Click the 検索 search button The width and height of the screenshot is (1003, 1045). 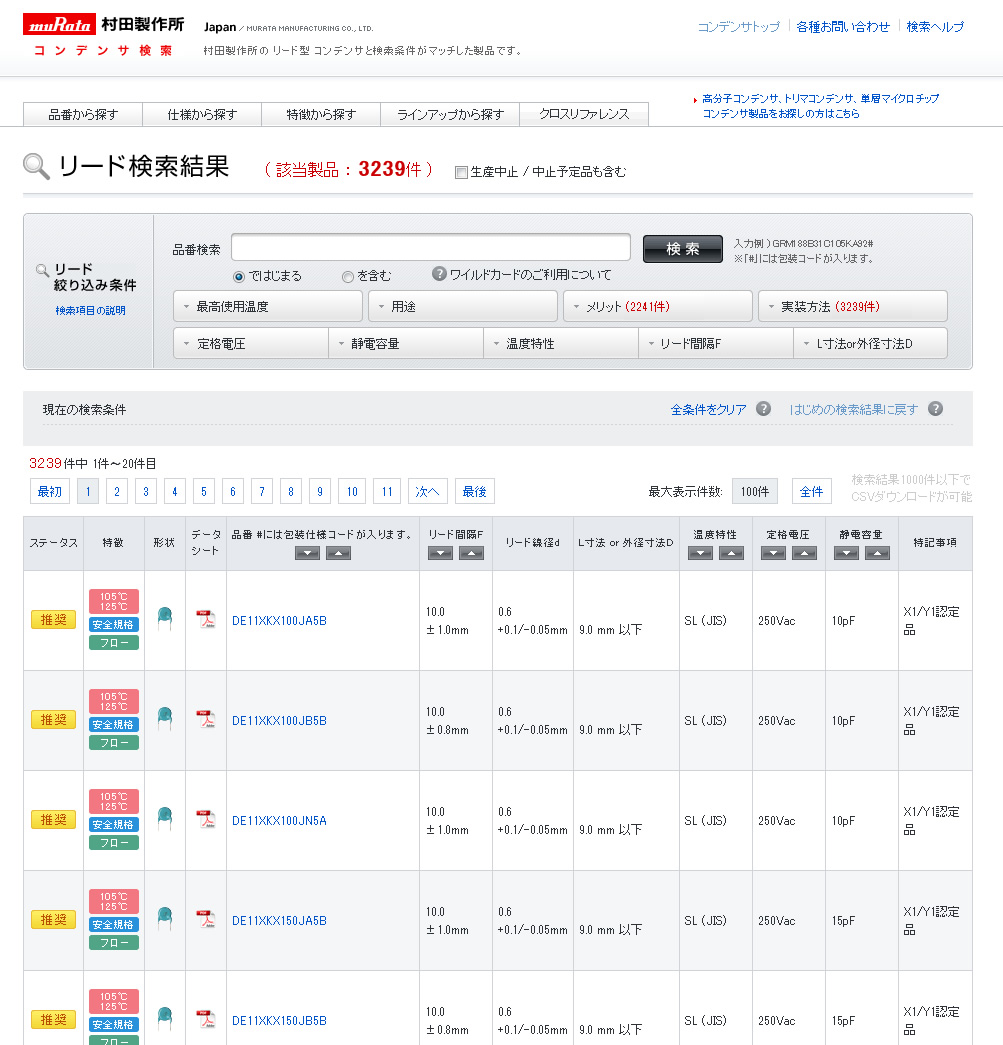(x=682, y=249)
